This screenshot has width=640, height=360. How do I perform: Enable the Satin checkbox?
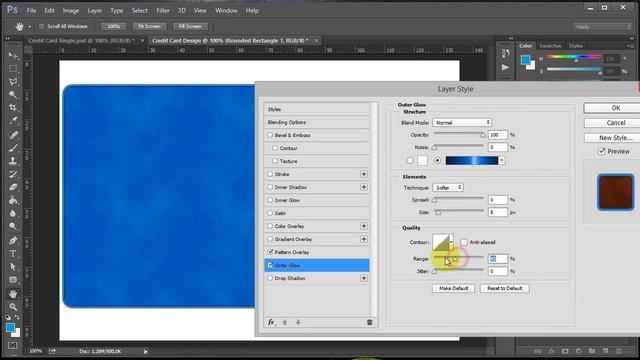click(270, 213)
